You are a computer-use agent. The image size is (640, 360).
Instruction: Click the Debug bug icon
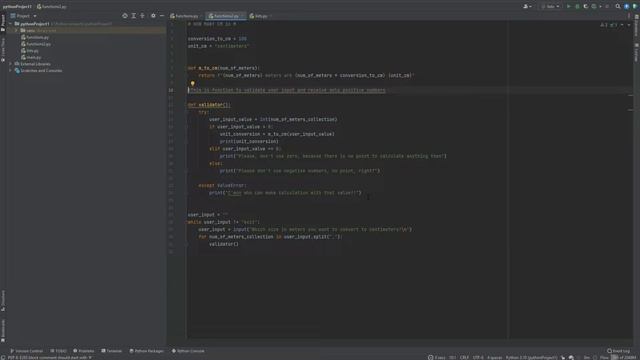(x=577, y=7)
